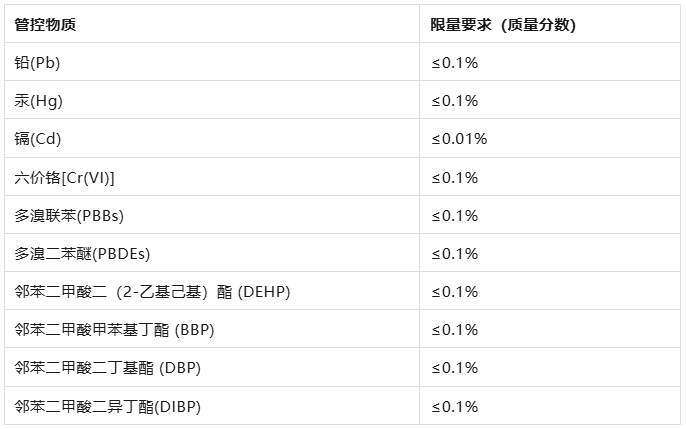Screen dimensions: 686x429
Task: Click the limit value in the PBDEs row
Action: tap(455, 254)
